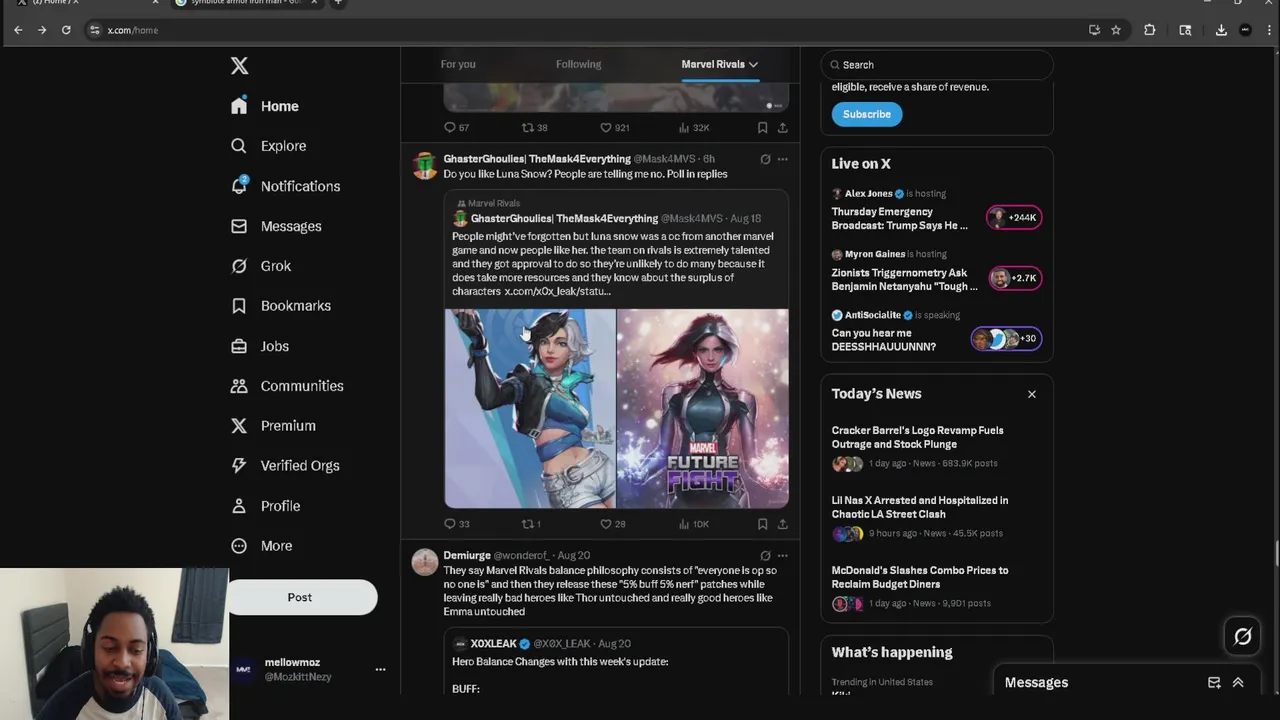The width and height of the screenshot is (1280, 720).
Task: Reload the page in the browser
Action: 66,30
